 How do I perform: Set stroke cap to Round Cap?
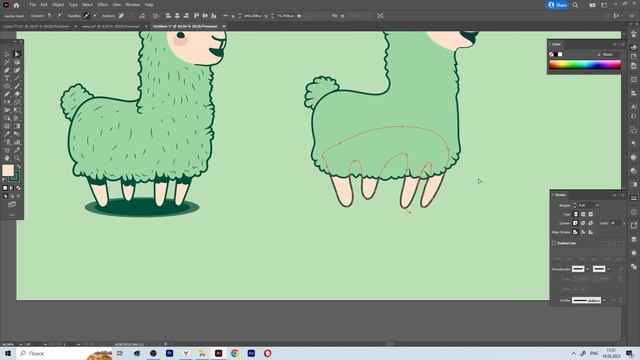coord(583,214)
